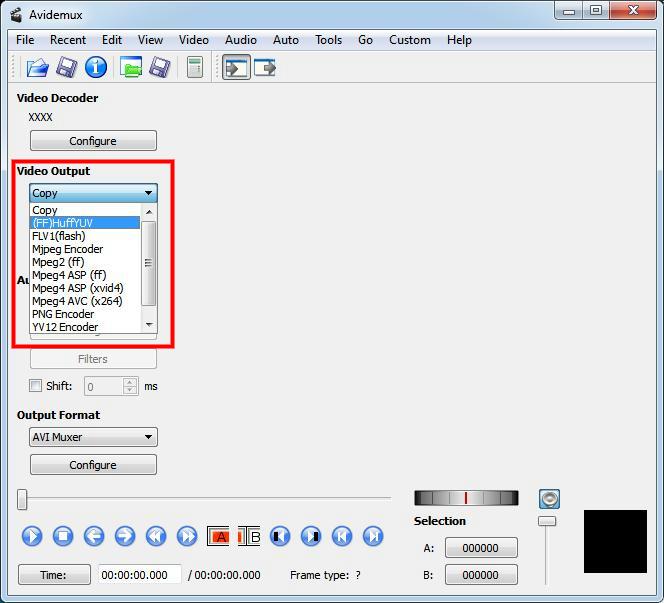Click the volume slider handle
This screenshot has width=664, height=603.
coord(547,521)
